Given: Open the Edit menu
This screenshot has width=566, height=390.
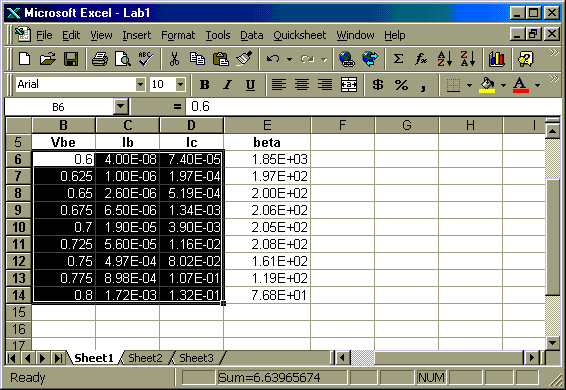Looking at the screenshot, I should tap(71, 35).
